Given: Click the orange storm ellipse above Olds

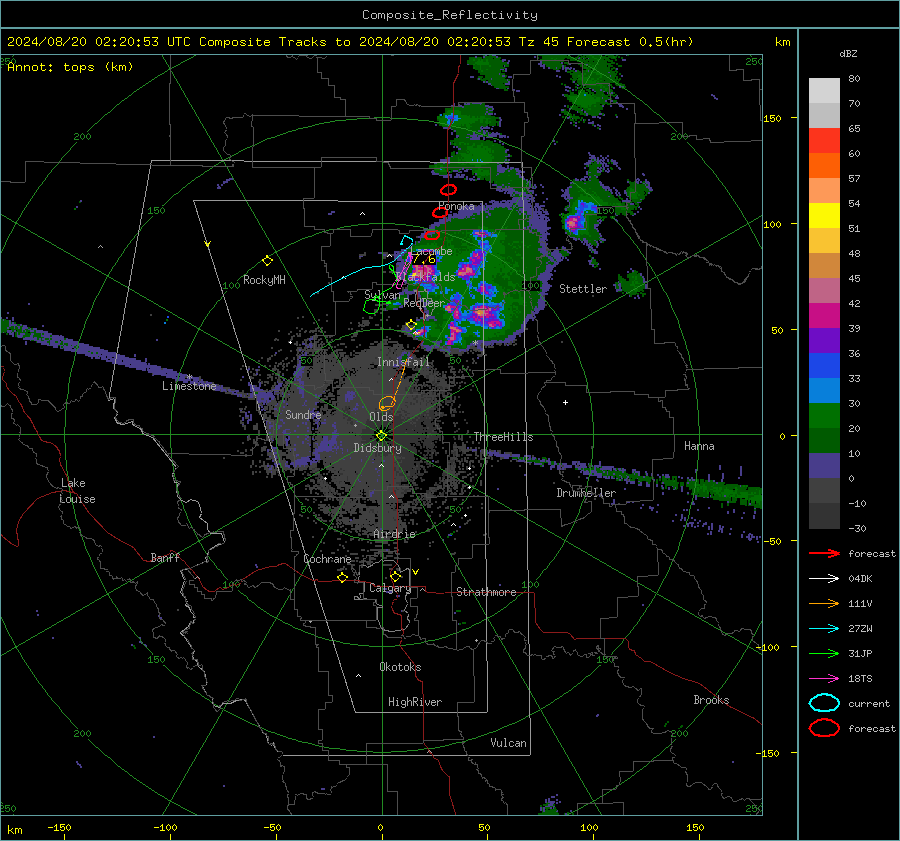Looking at the screenshot, I should [x=387, y=402].
